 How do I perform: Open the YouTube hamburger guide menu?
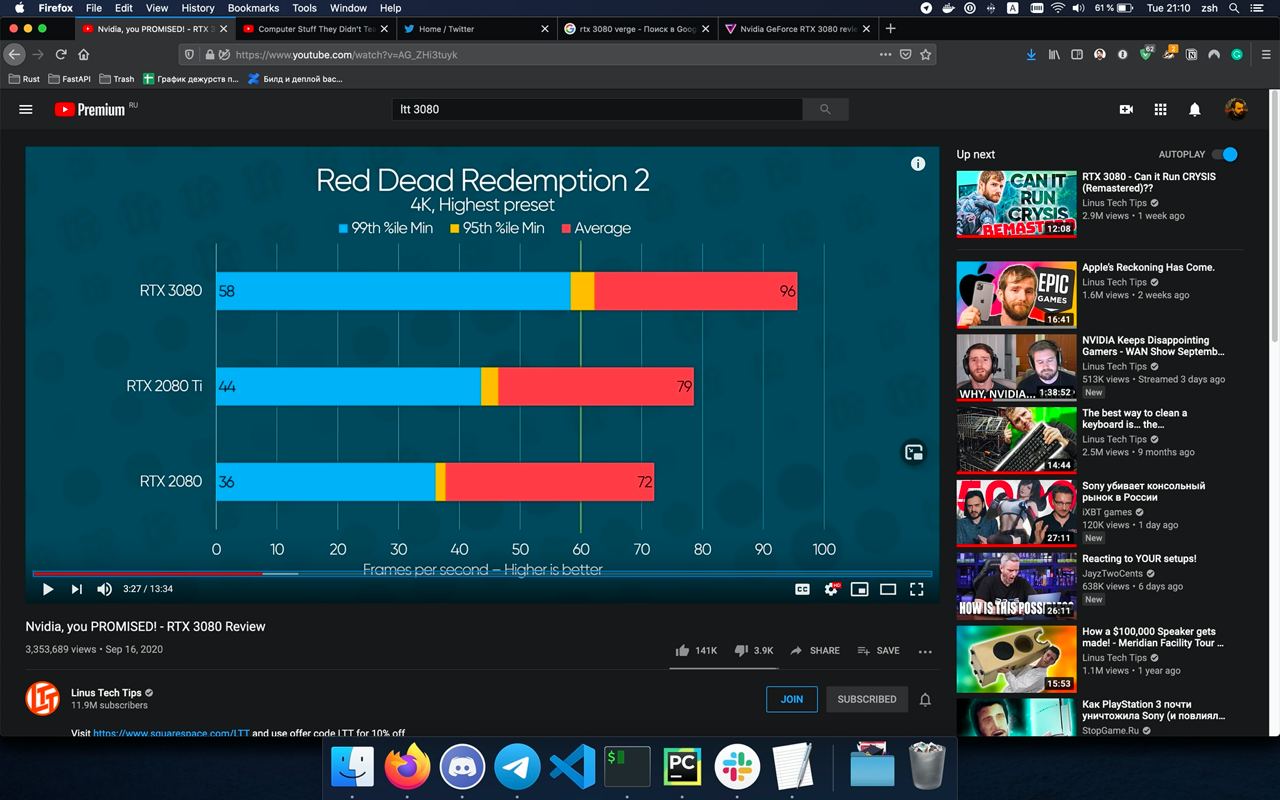click(x=26, y=109)
